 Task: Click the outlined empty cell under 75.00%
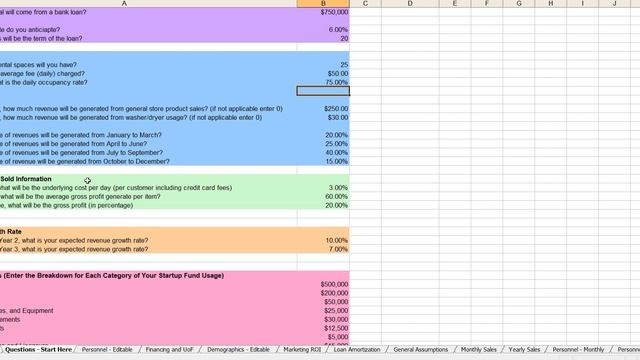click(323, 91)
